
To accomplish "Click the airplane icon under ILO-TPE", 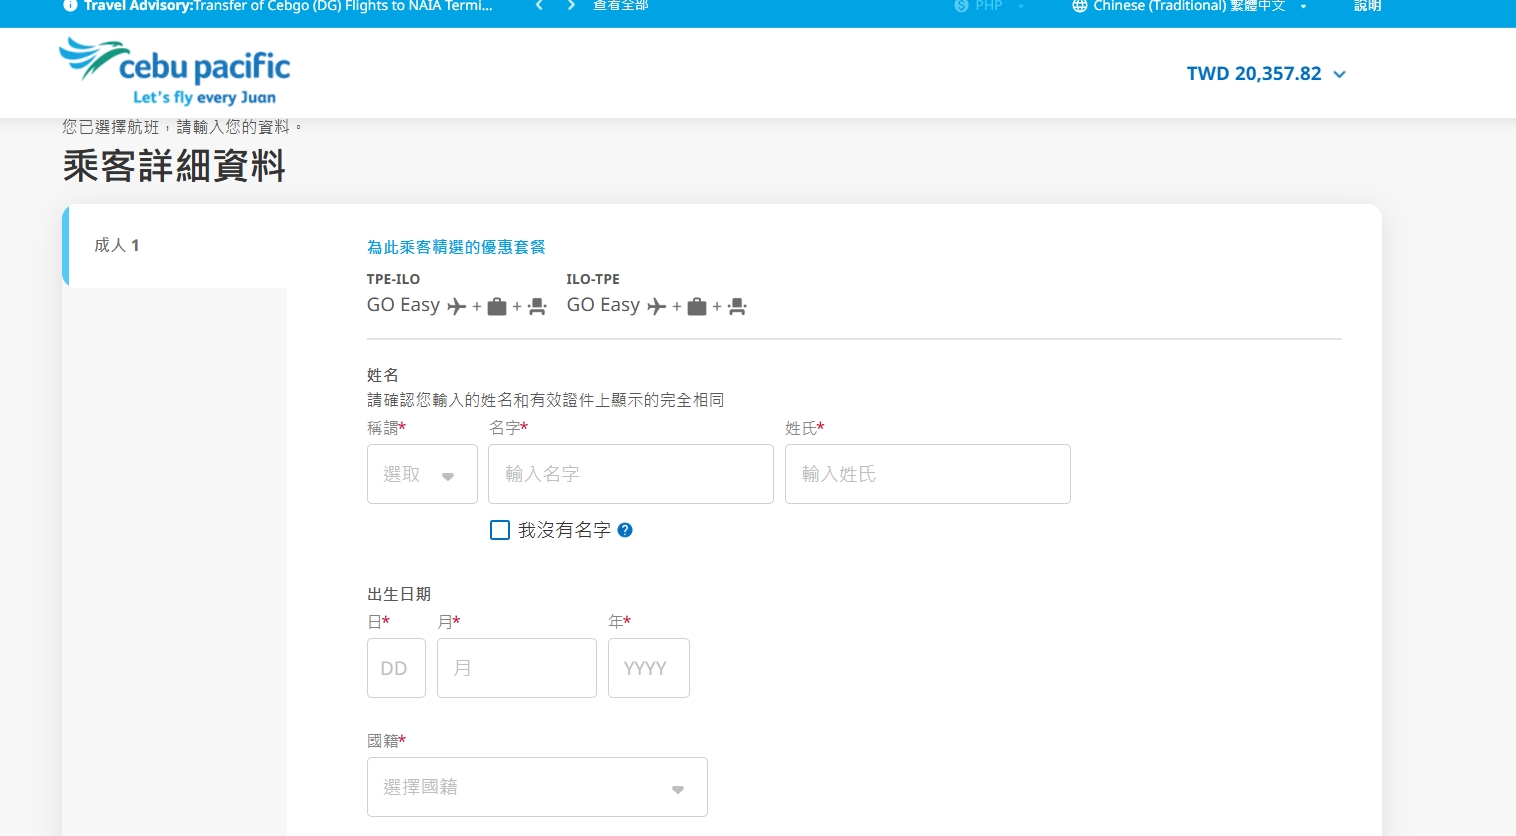I will 657,306.
